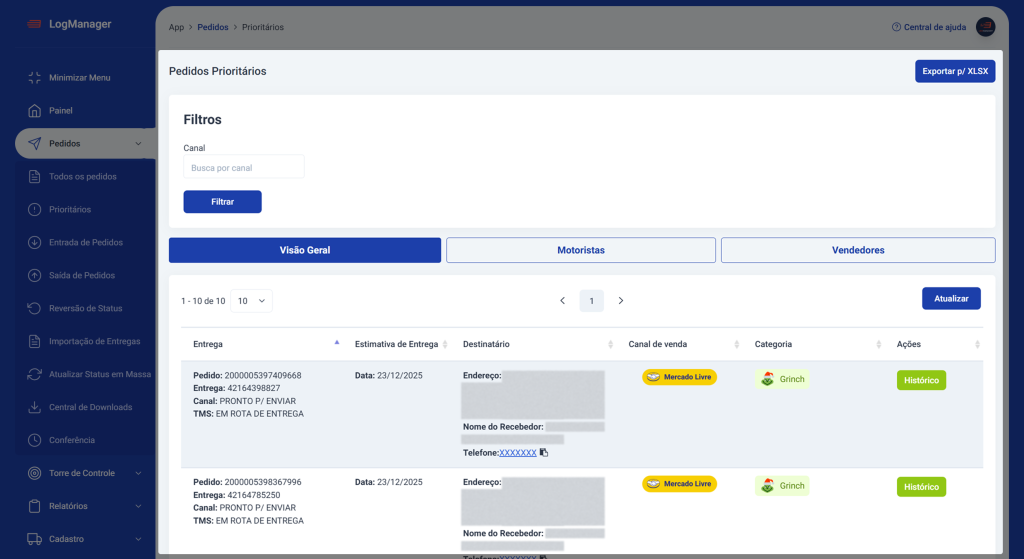Toggle sort on Canal de venda column
Screen dimensions: 1024x559
coord(735,344)
